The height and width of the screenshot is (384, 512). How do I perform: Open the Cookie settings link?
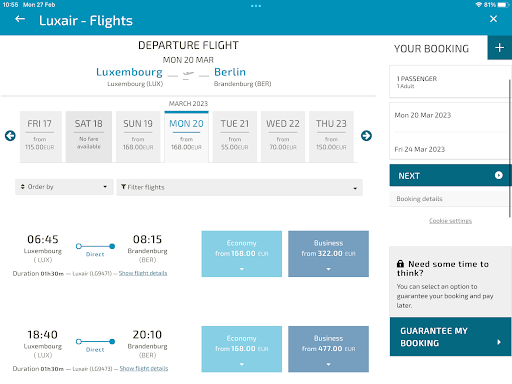[x=450, y=221]
